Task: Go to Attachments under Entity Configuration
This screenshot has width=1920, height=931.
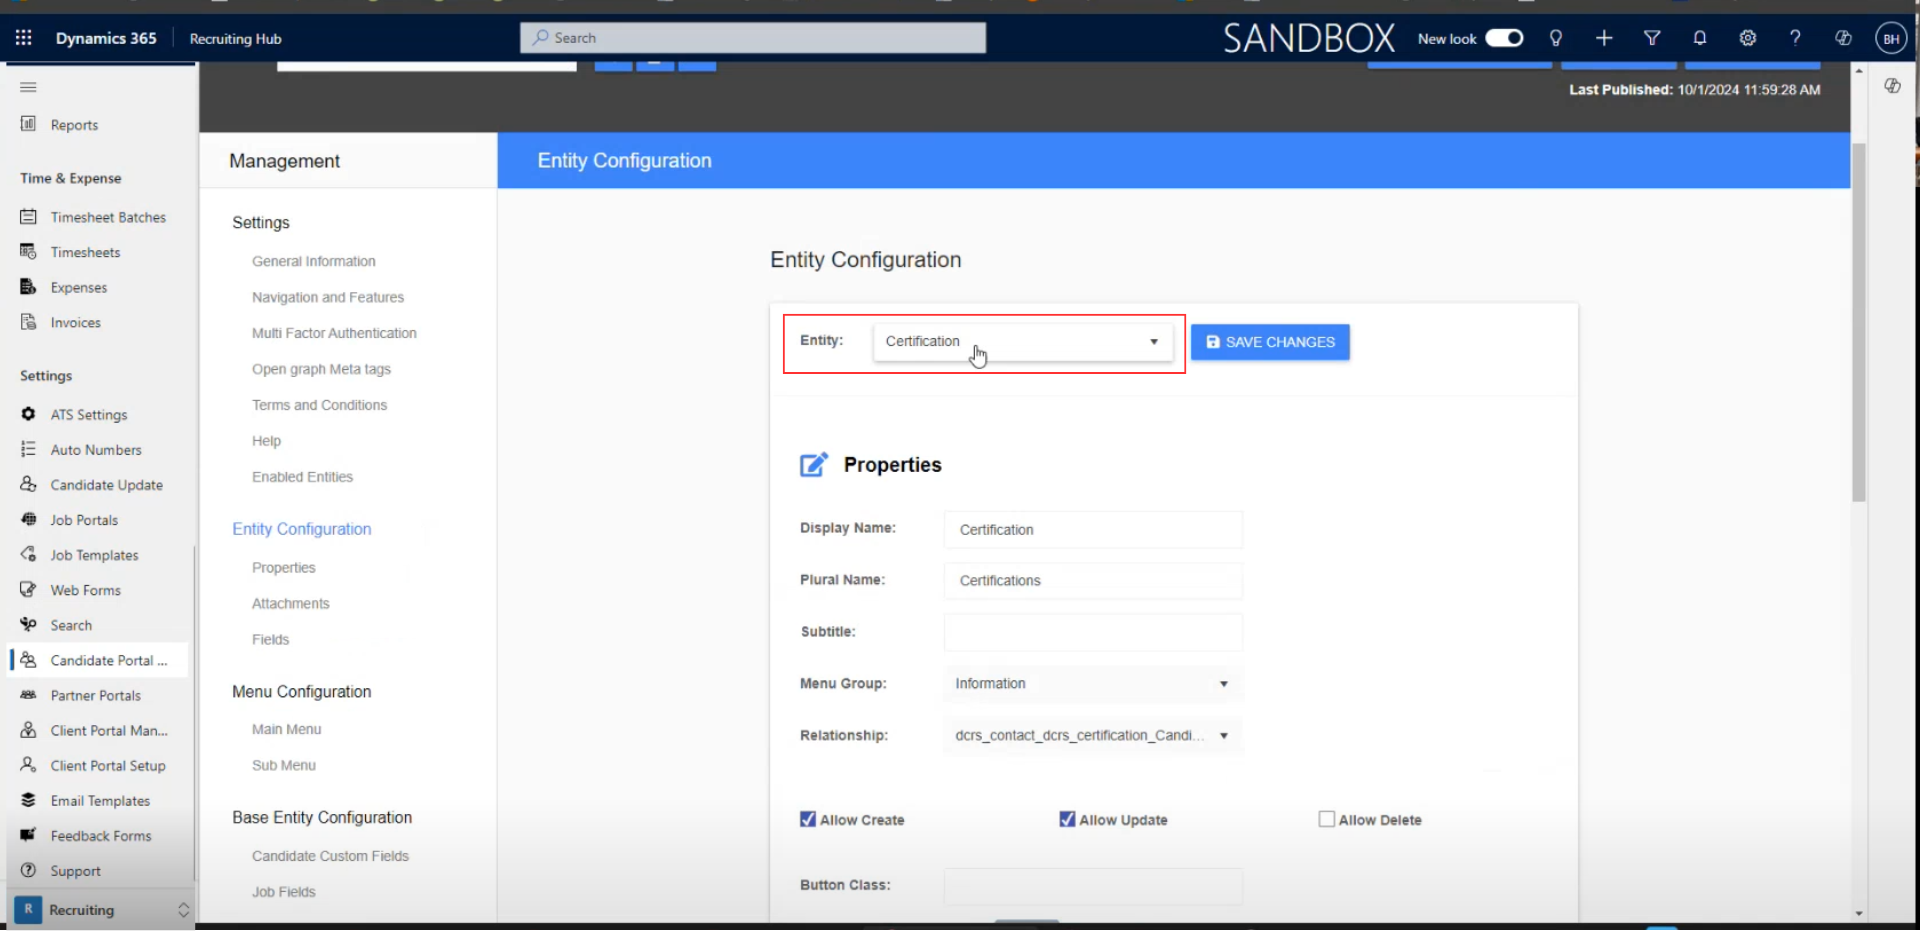Action: (x=290, y=604)
